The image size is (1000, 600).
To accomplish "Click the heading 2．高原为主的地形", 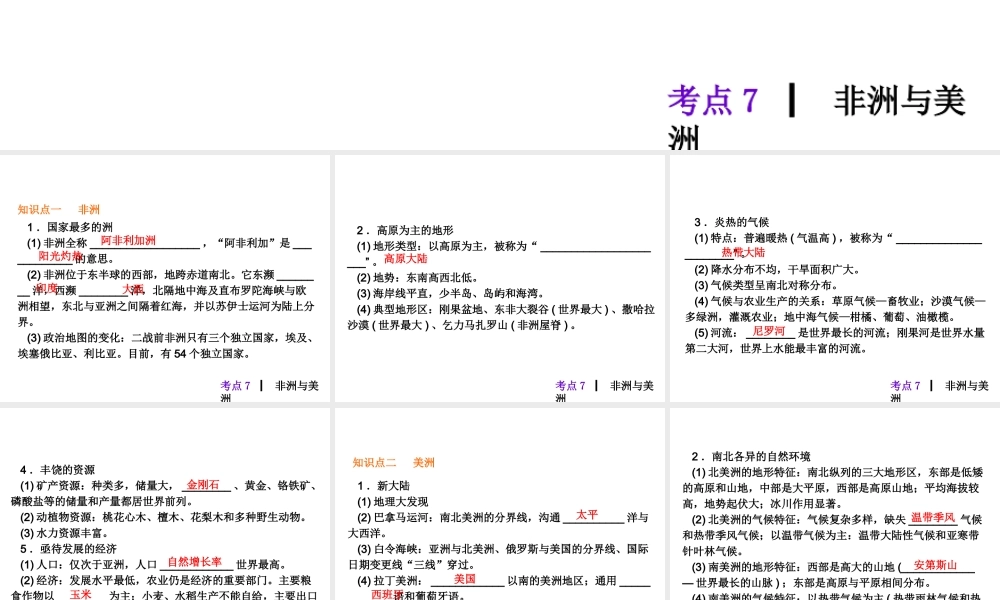I will pyautogui.click(x=405, y=230).
